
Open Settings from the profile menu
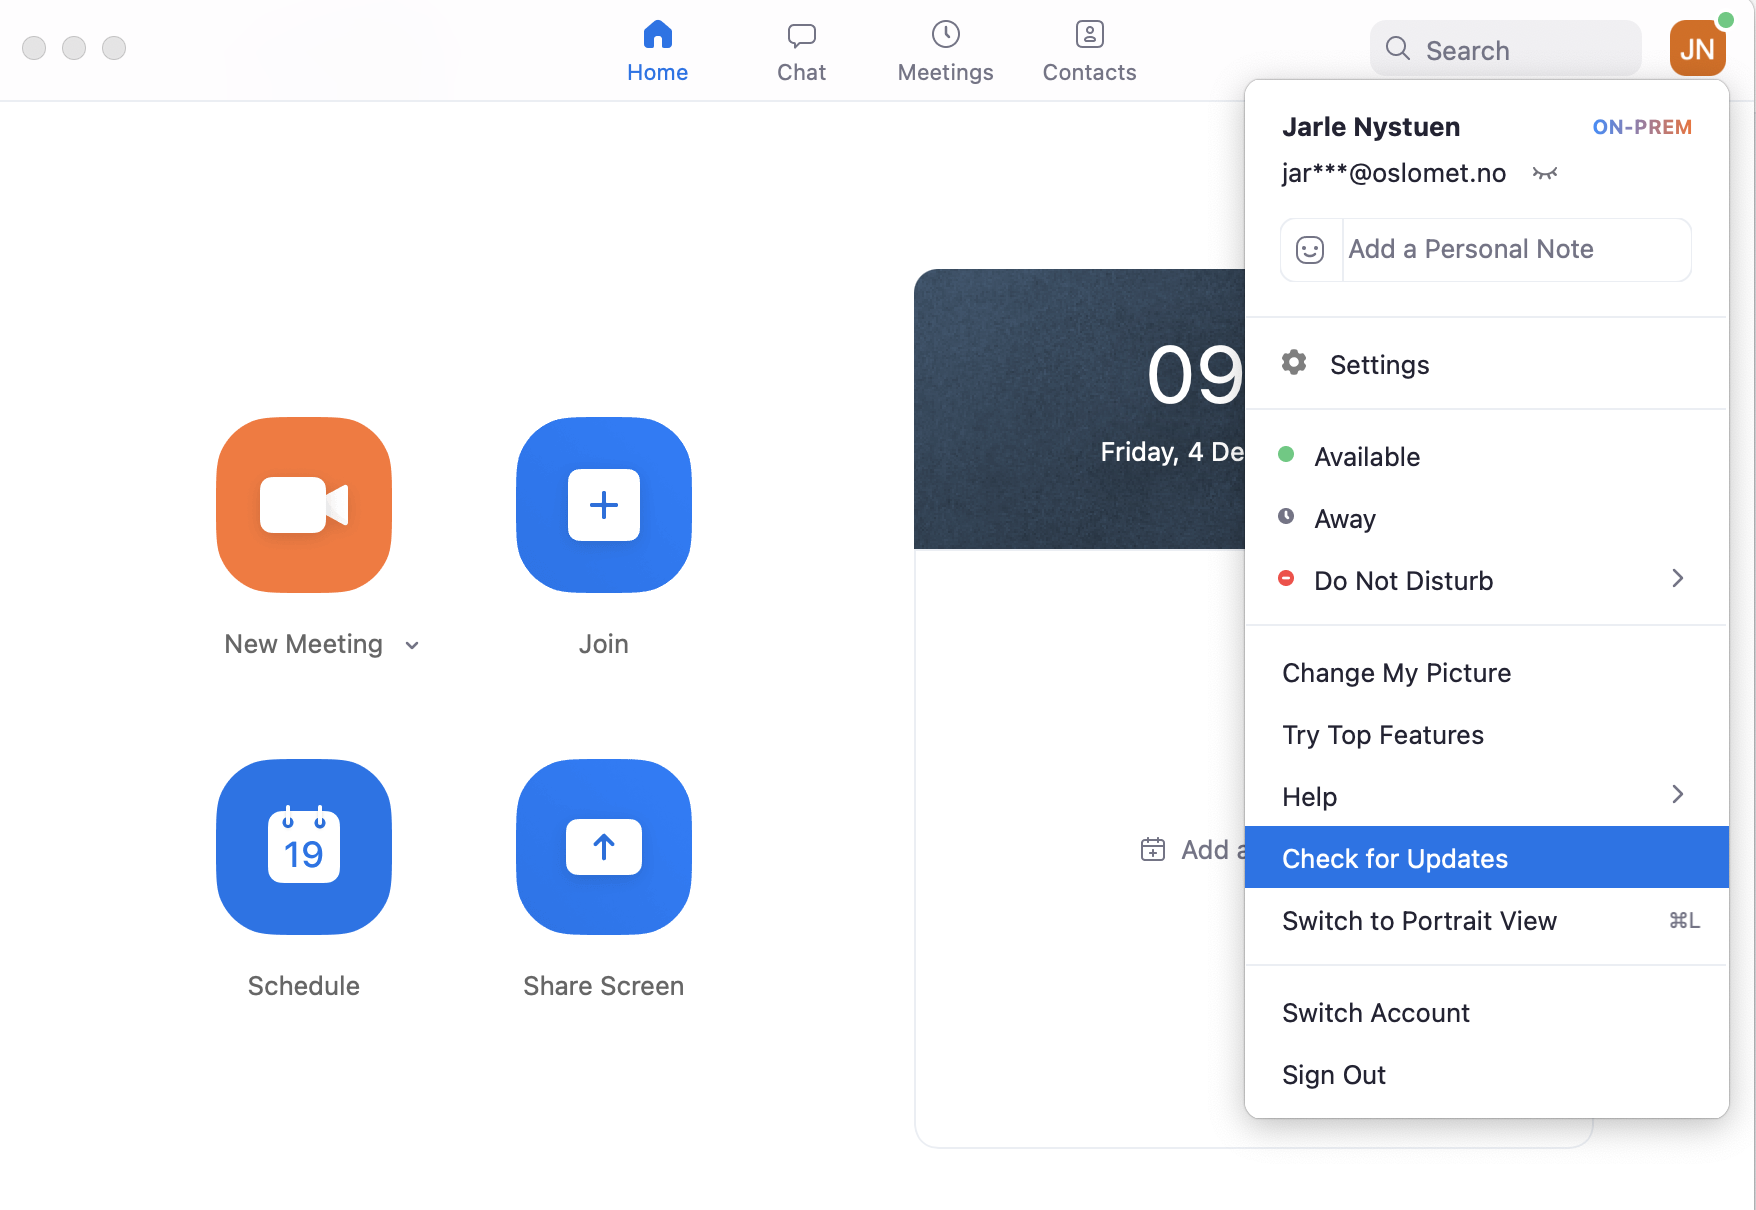pos(1487,365)
